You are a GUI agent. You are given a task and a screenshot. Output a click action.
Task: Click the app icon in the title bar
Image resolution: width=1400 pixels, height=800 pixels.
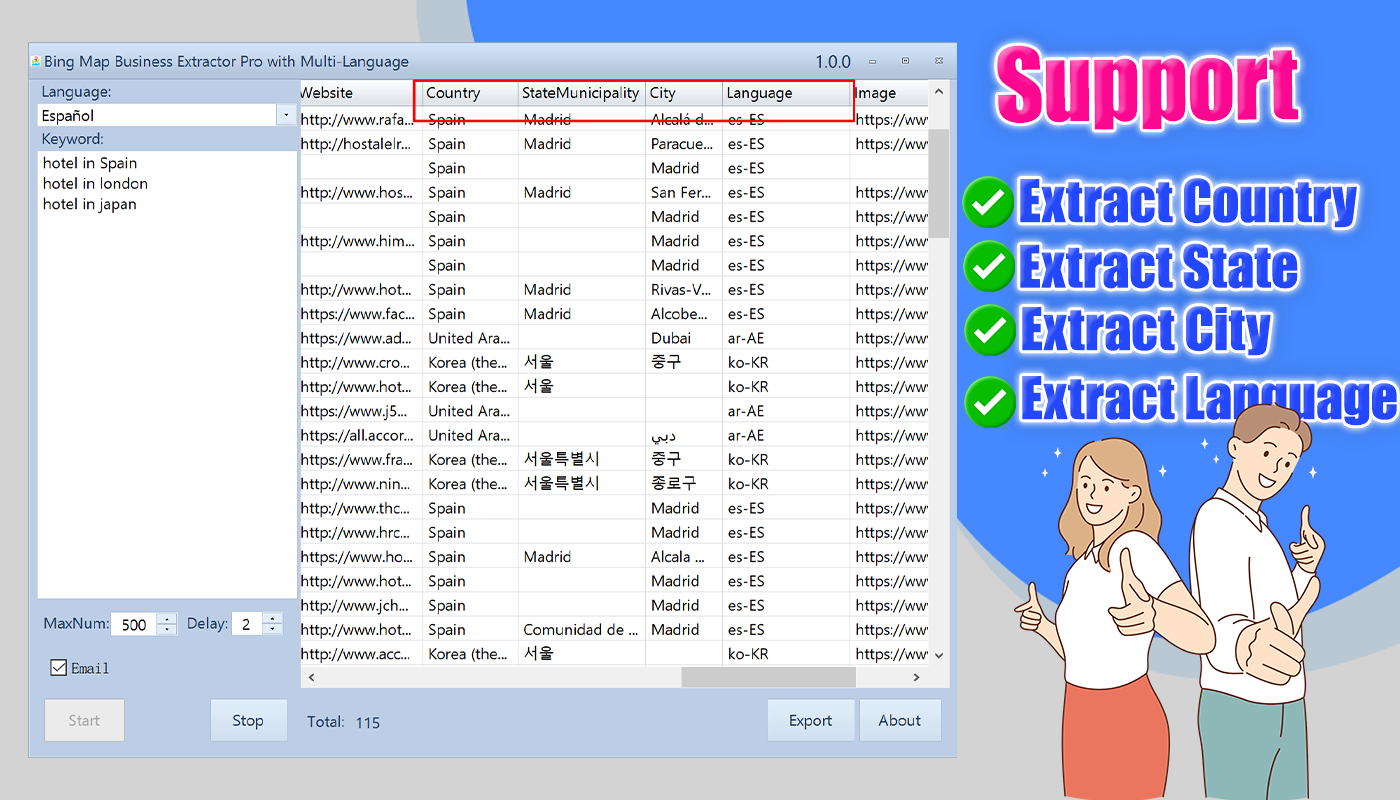point(36,61)
